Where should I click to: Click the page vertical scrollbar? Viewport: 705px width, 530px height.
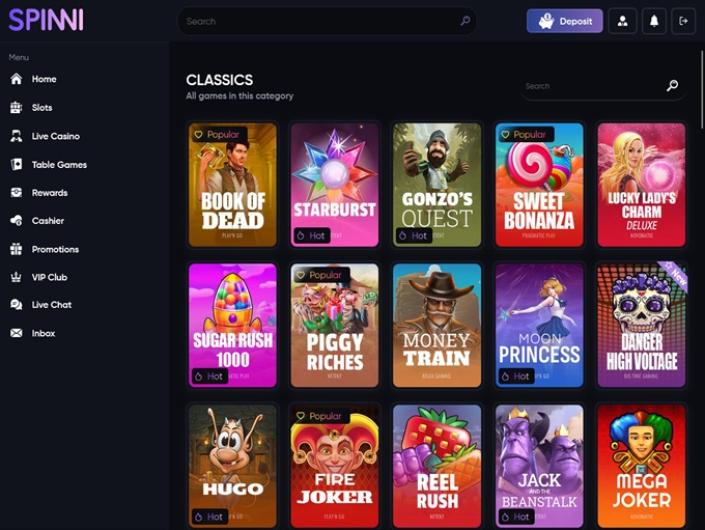tap(702, 89)
